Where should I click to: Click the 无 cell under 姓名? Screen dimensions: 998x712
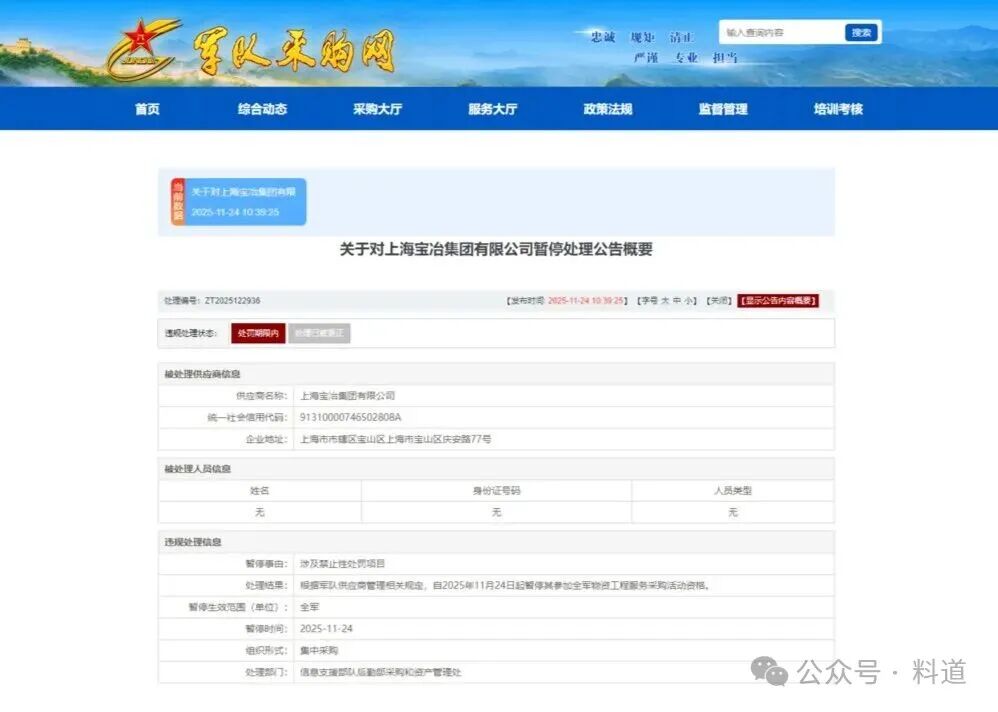pyautogui.click(x=260, y=512)
